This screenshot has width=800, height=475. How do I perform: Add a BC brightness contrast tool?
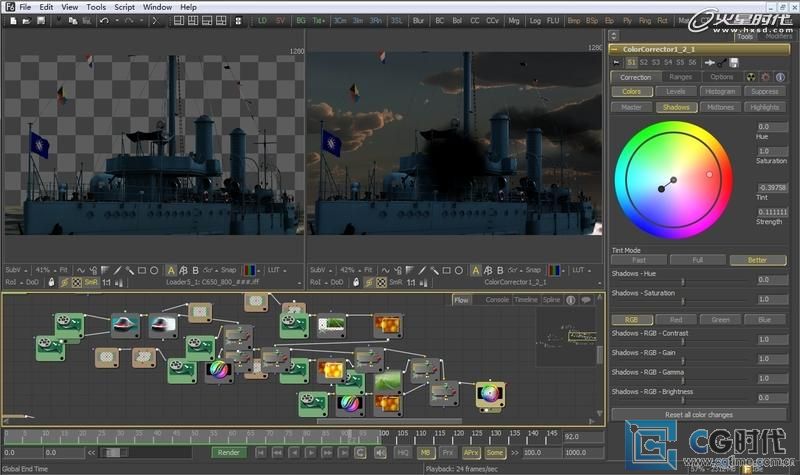440,21
